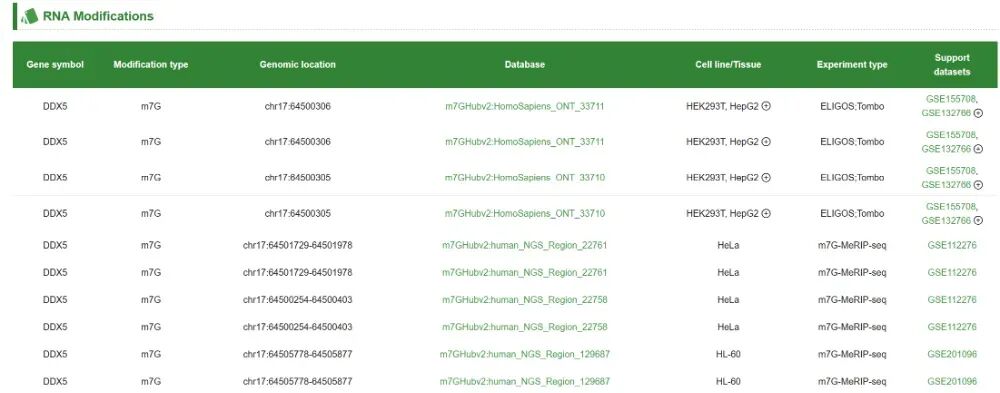Open first m7GHubv2:HomoSapiens_ONT_33710 database link
Image resolution: width=1000 pixels, height=393 pixels.
pos(524,177)
